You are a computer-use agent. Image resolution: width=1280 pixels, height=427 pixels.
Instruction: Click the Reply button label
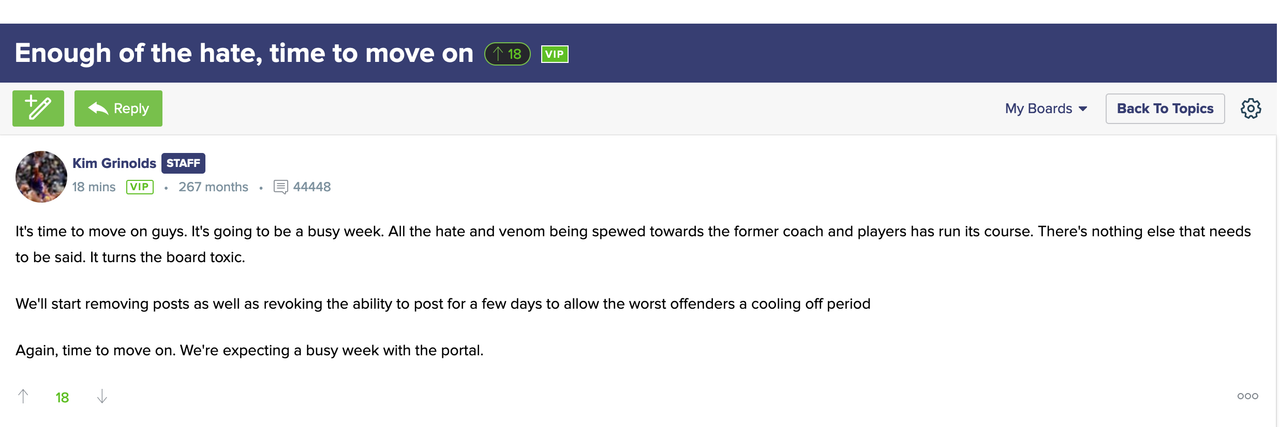(x=131, y=108)
